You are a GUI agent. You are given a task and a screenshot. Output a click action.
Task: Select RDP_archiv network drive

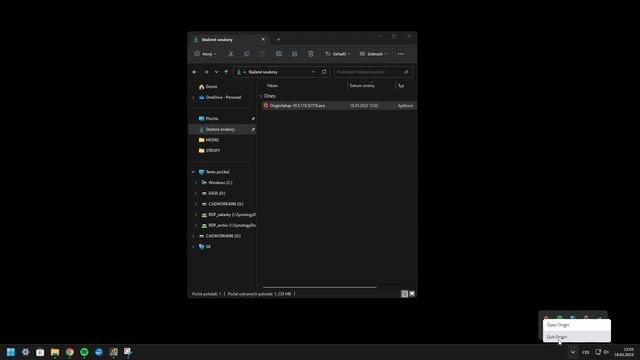click(x=229, y=225)
